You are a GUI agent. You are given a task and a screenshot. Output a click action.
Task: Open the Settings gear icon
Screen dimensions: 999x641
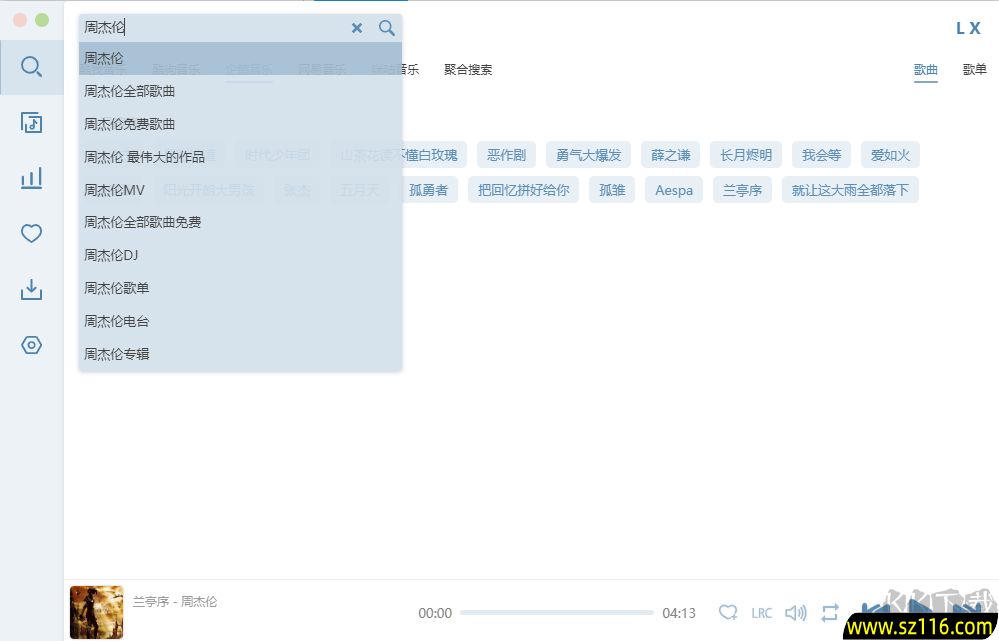(31, 344)
